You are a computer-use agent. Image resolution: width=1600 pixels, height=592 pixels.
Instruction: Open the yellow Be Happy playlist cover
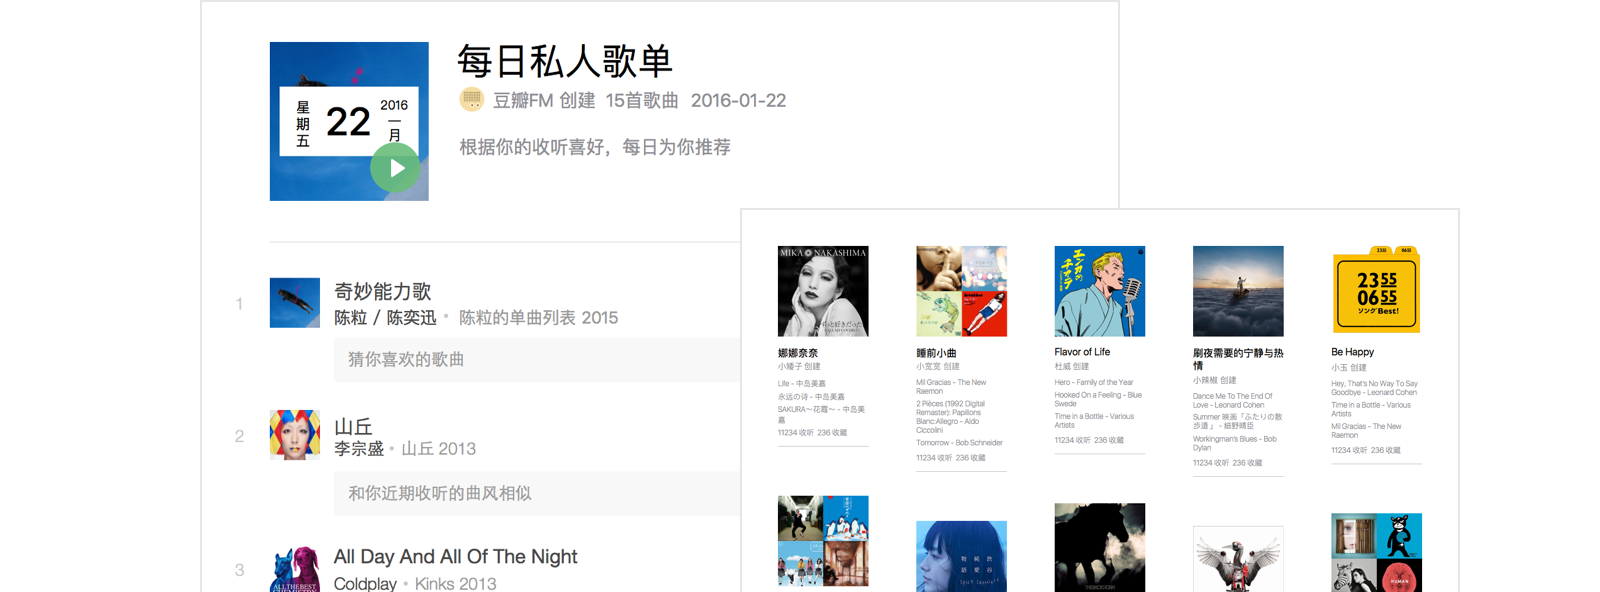(1376, 290)
